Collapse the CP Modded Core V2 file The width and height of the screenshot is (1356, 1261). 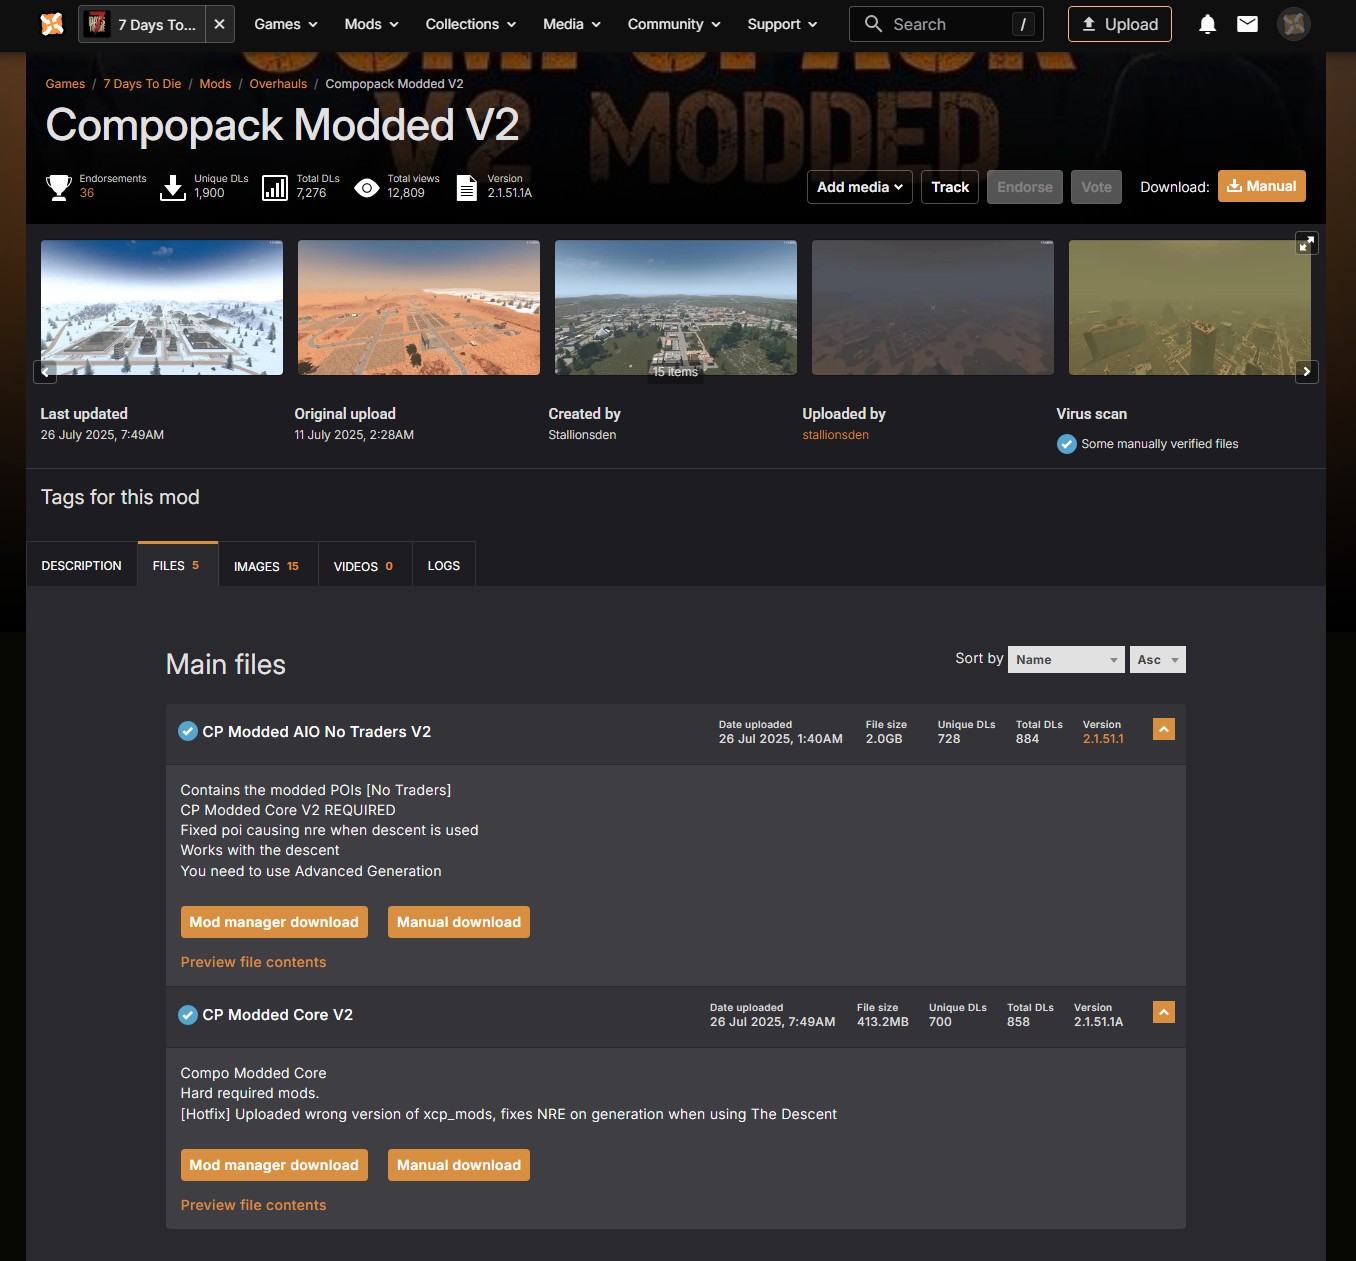point(1164,1012)
